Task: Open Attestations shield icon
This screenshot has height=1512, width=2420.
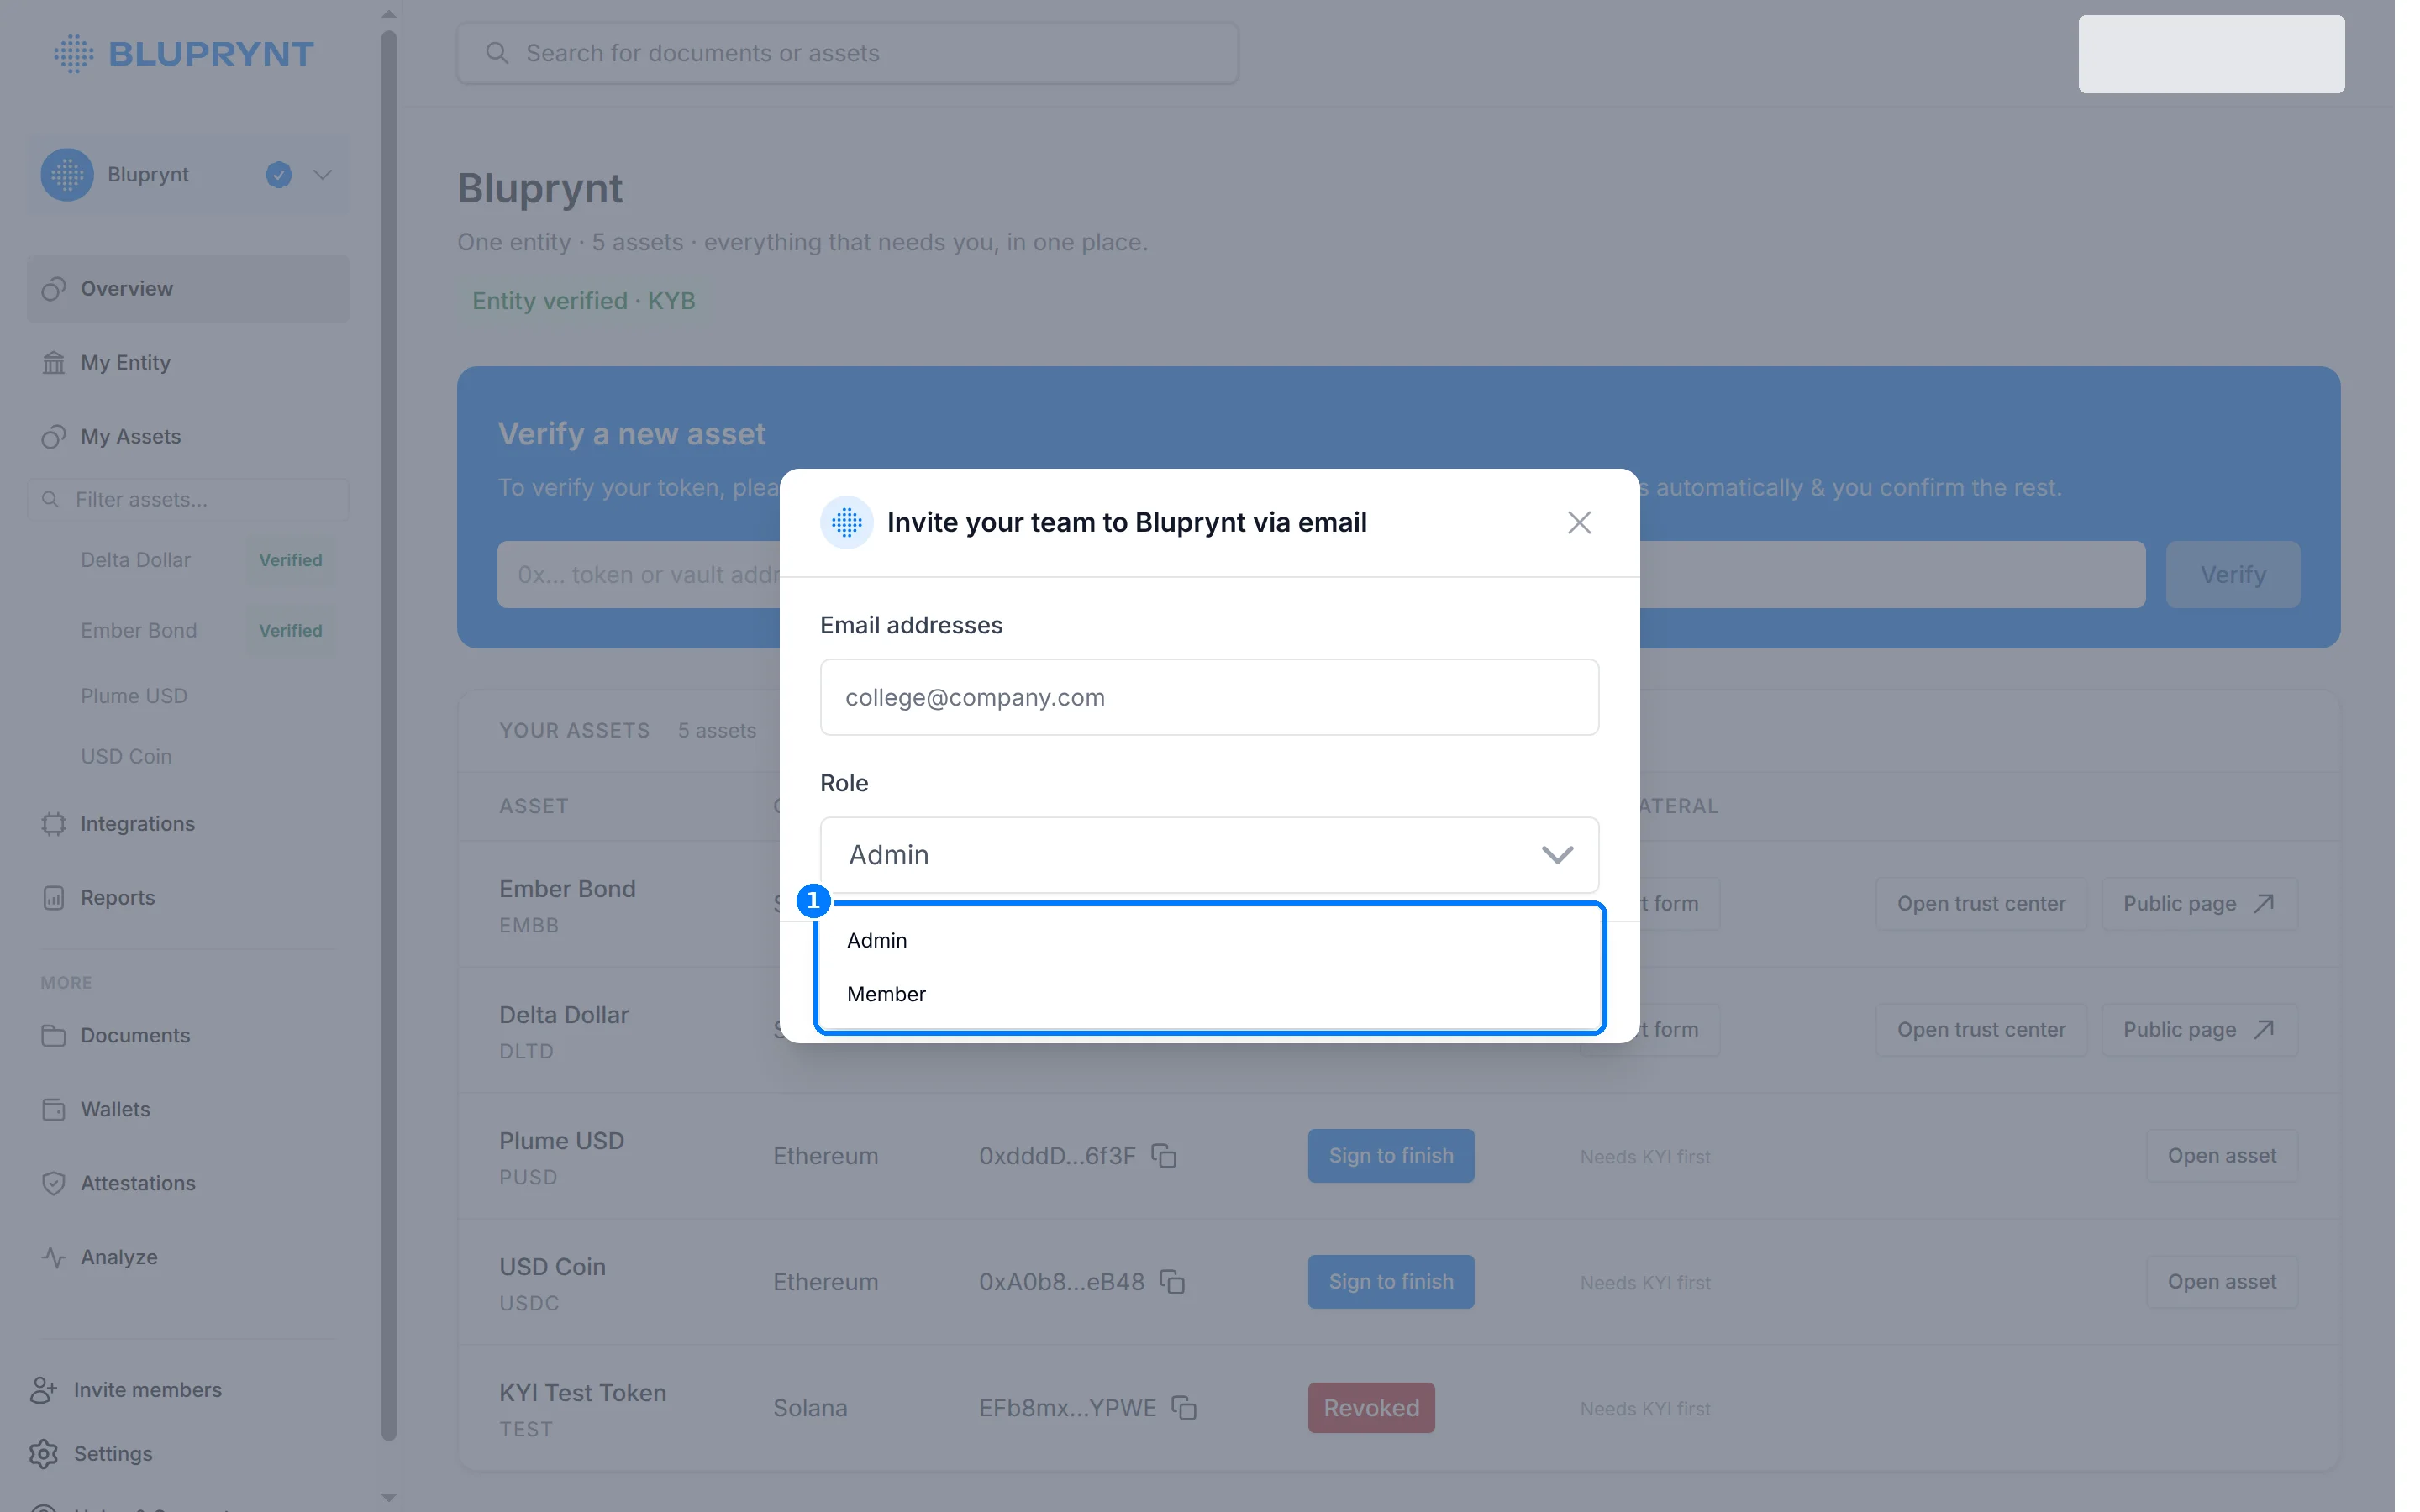Action: [x=54, y=1184]
